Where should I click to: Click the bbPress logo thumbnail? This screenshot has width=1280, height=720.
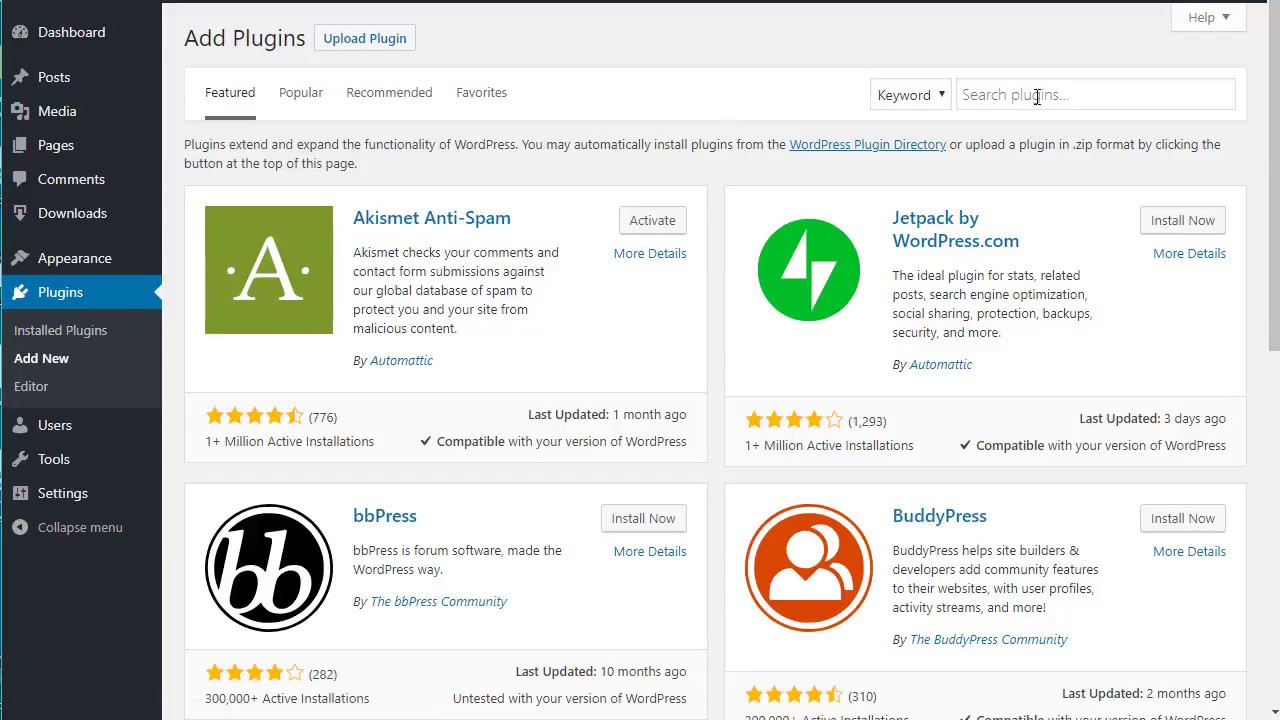click(x=269, y=568)
